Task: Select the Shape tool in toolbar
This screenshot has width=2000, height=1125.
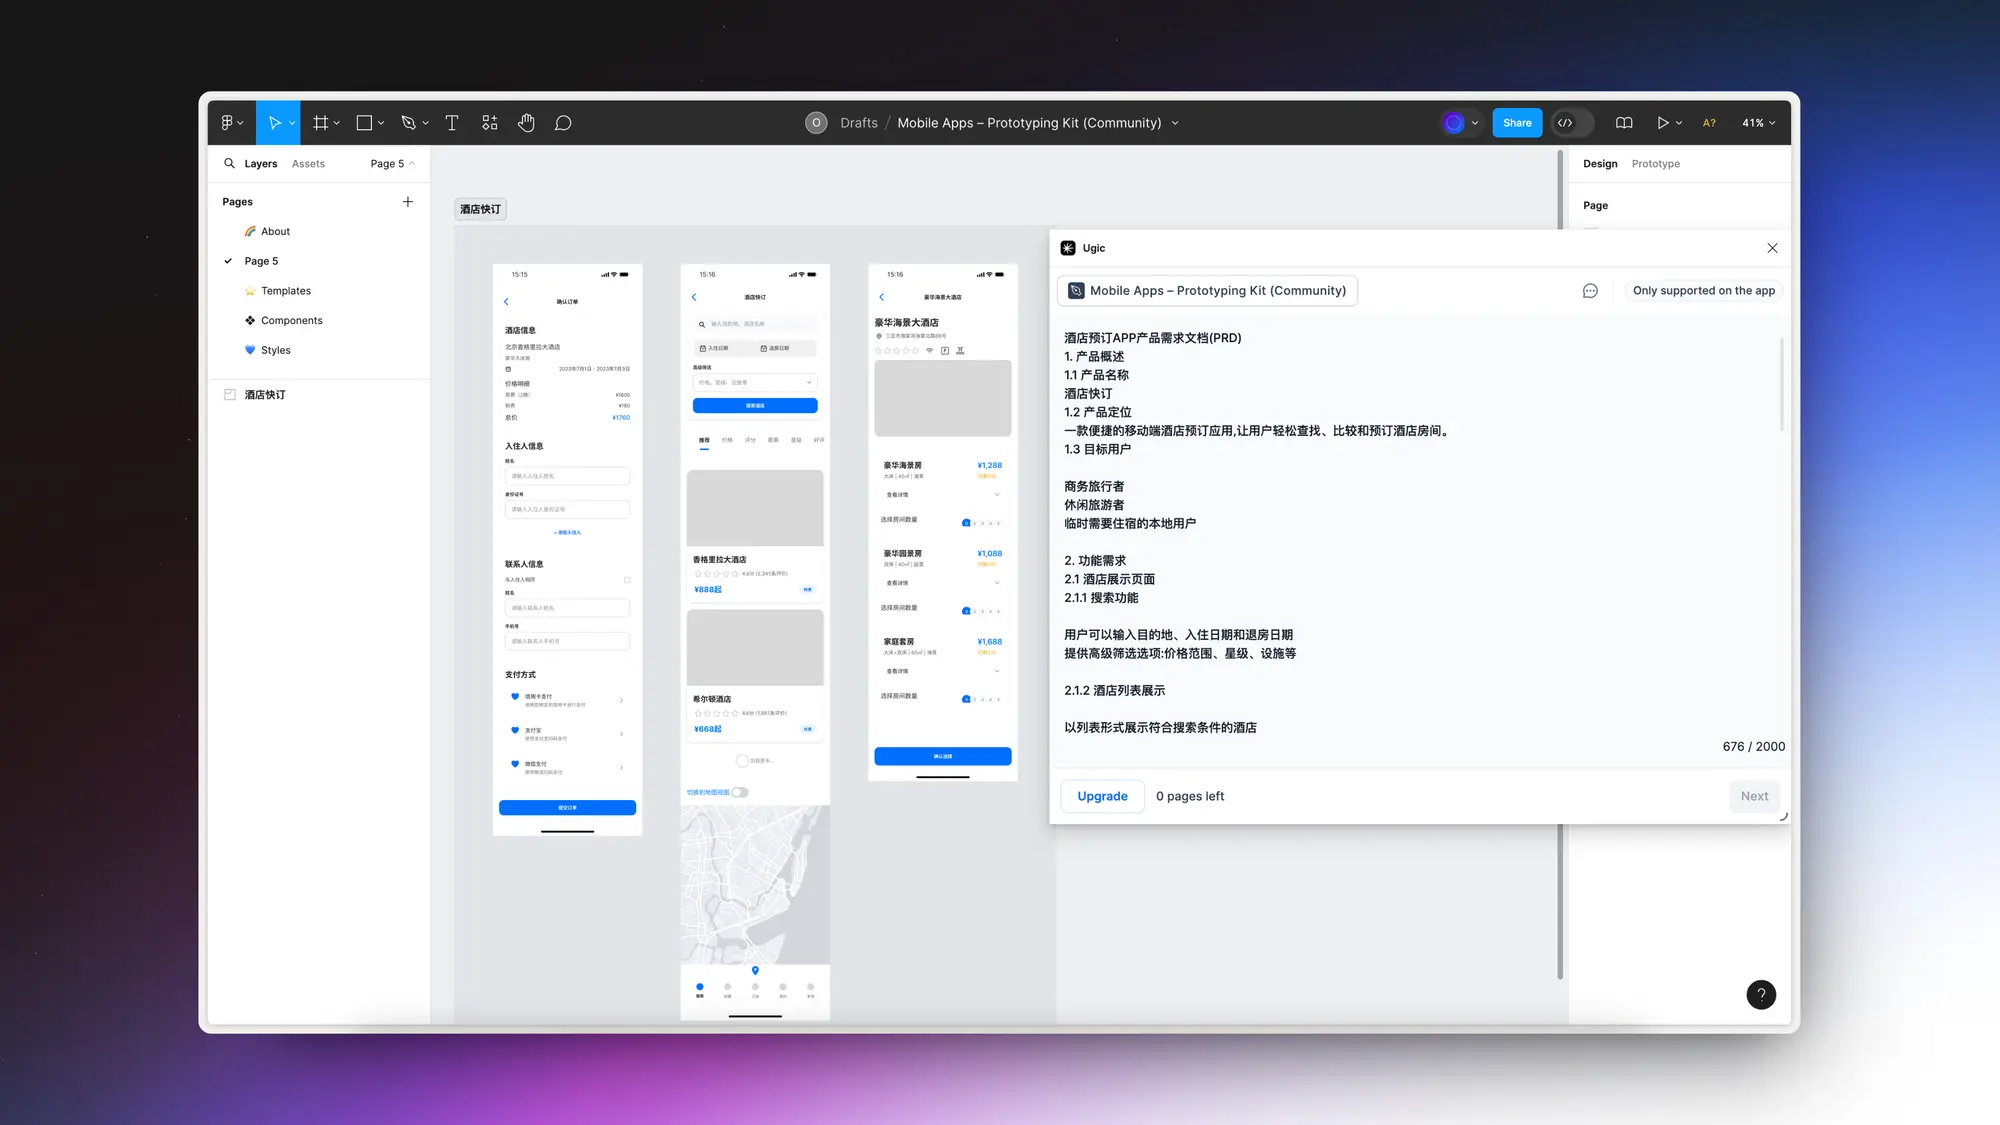Action: pyautogui.click(x=365, y=122)
